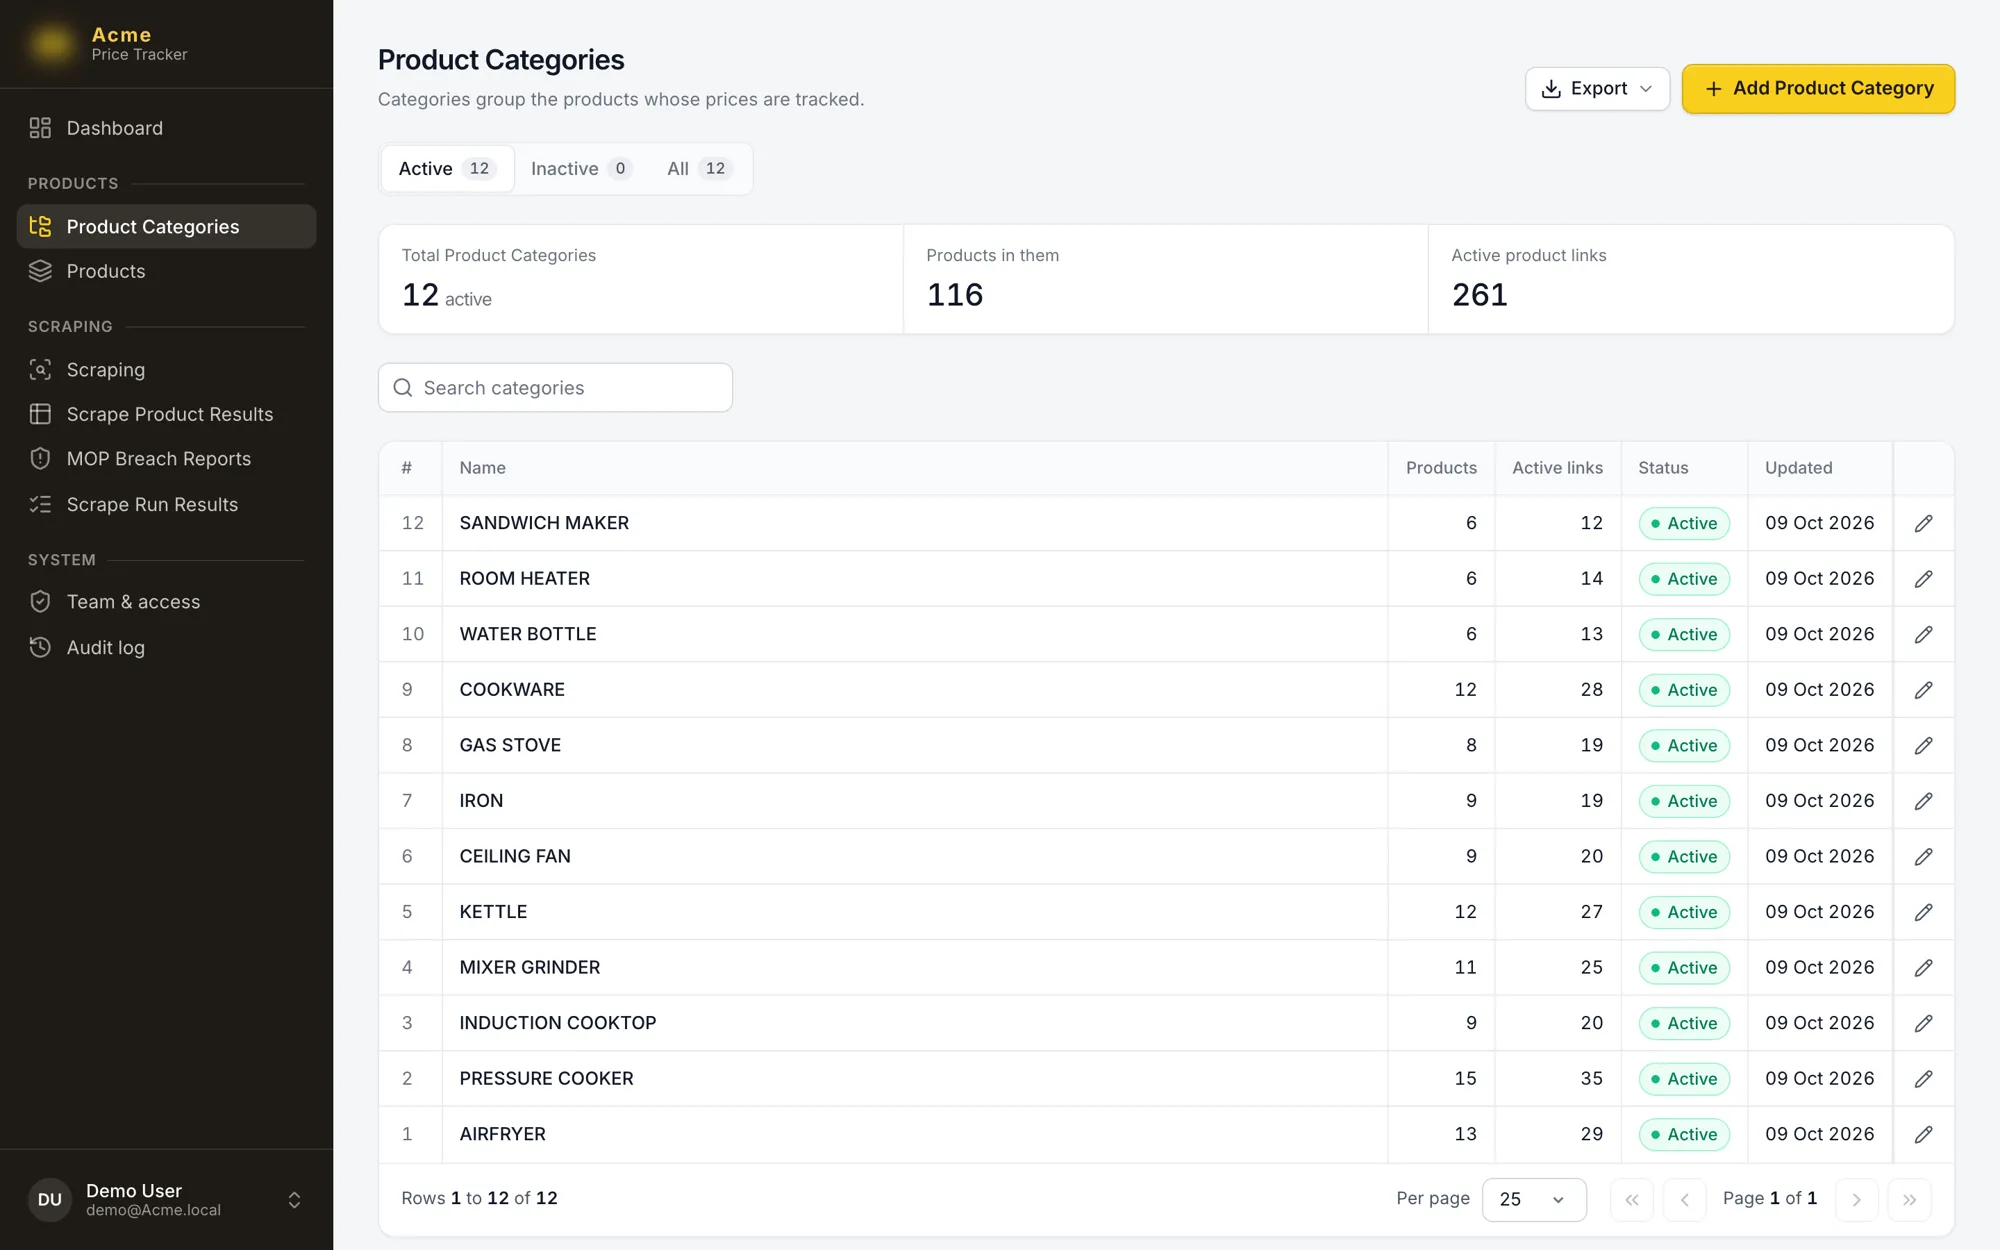Edit the SANDWICH MAKER category with pencil icon
The image size is (2000, 1250).
point(1923,523)
